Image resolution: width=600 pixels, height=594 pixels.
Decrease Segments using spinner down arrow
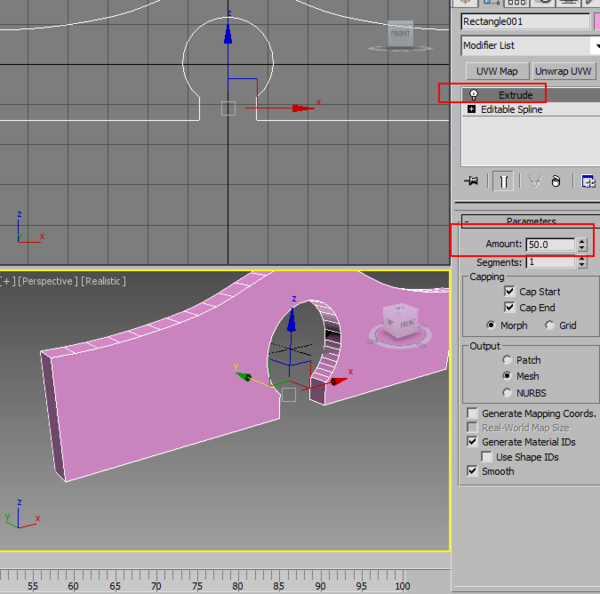[x=582, y=265]
